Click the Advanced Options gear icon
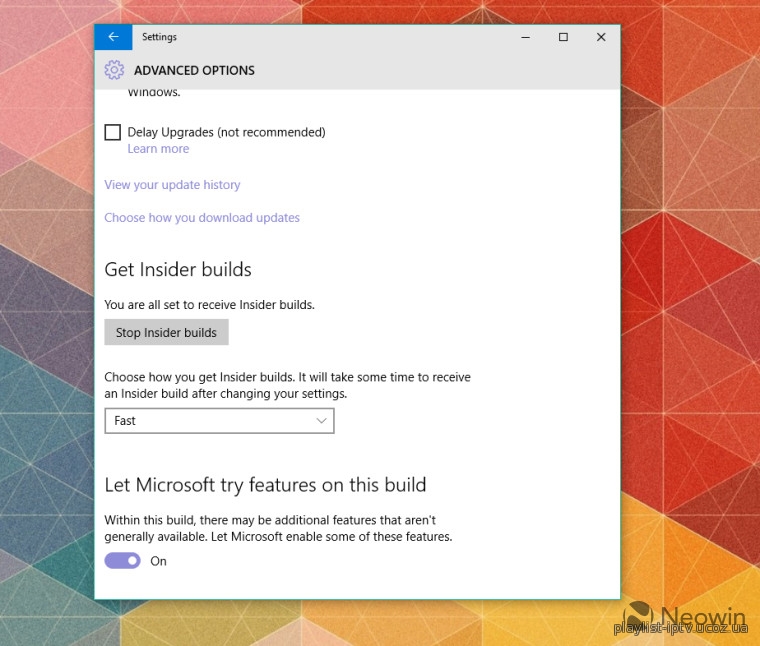Screen dimensions: 760x646 pos(114,70)
